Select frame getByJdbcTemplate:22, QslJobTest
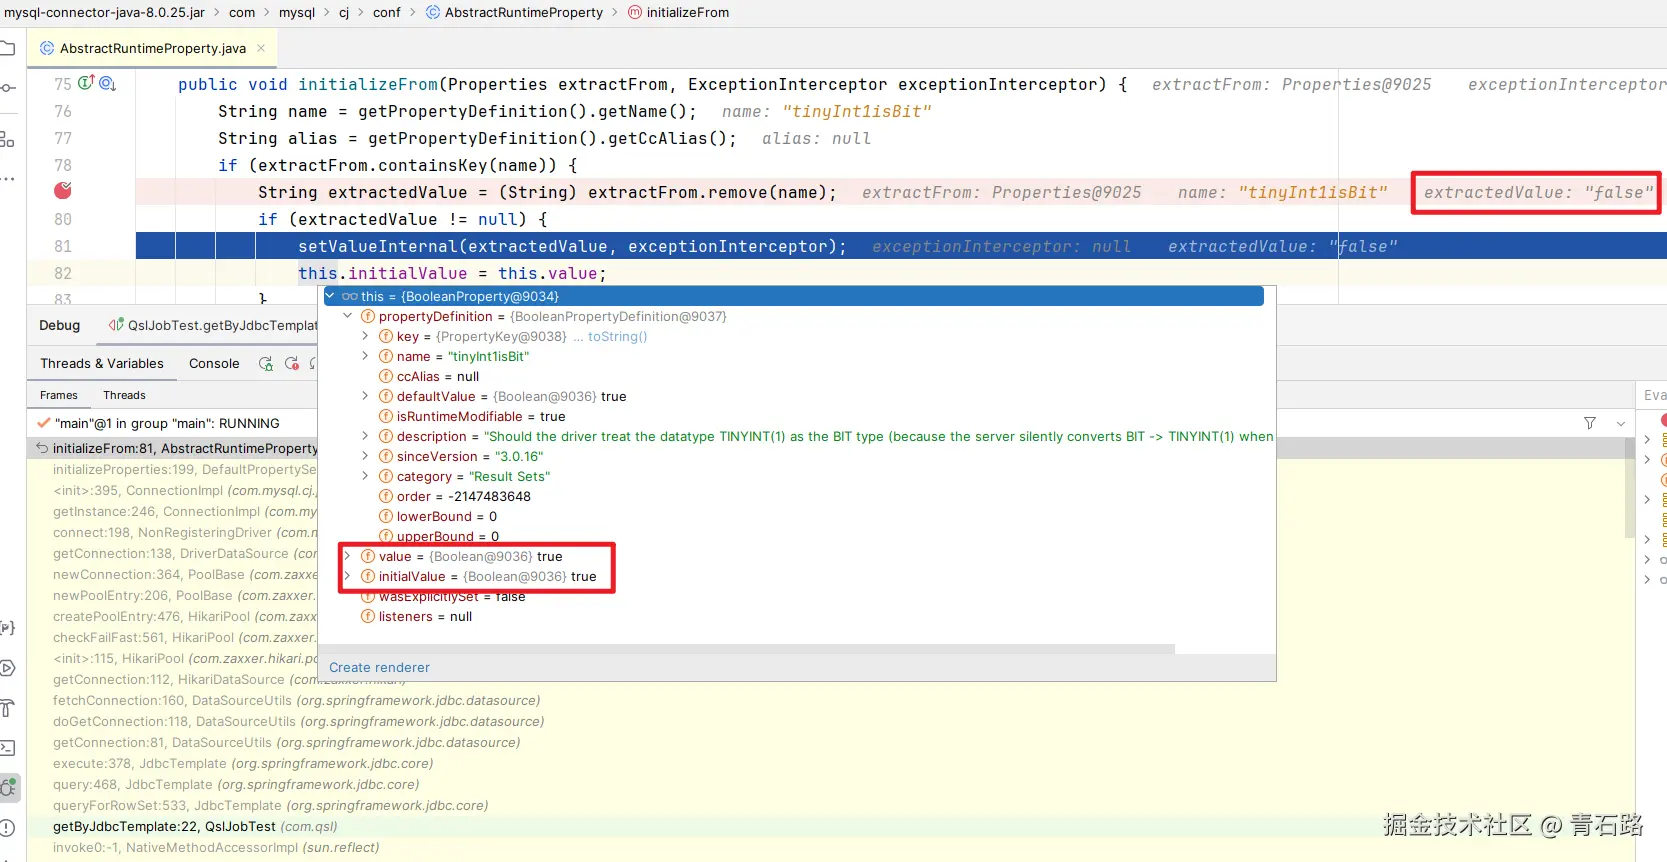This screenshot has height=862, width=1667. tap(195, 826)
